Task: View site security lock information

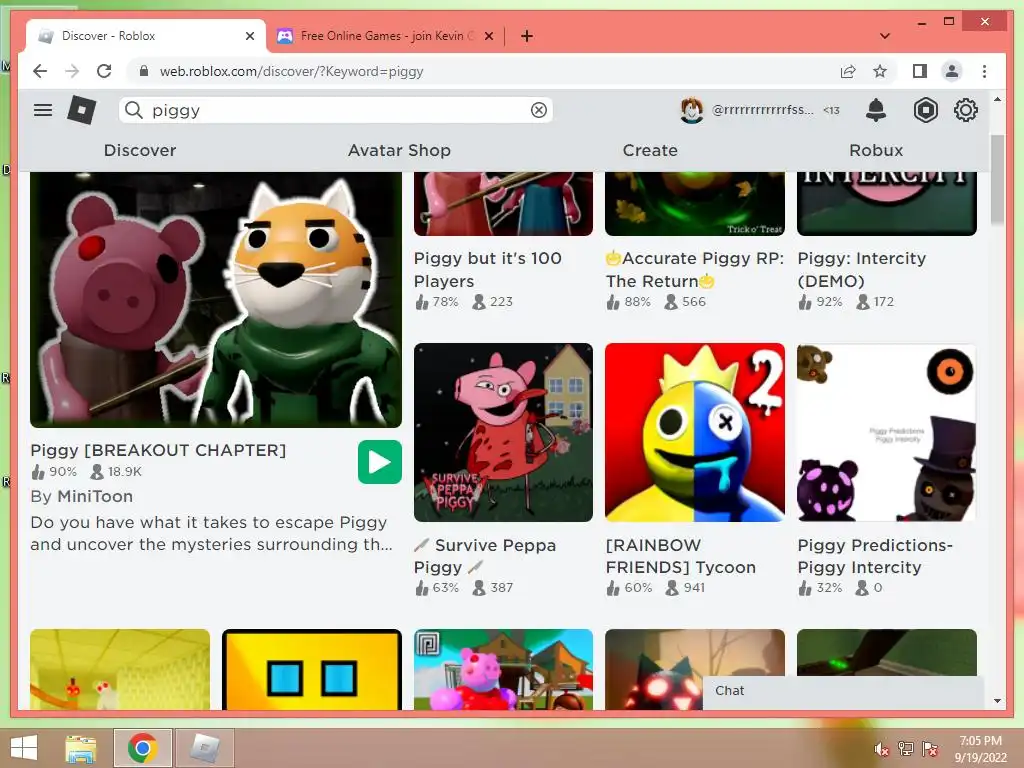Action: 144,71
